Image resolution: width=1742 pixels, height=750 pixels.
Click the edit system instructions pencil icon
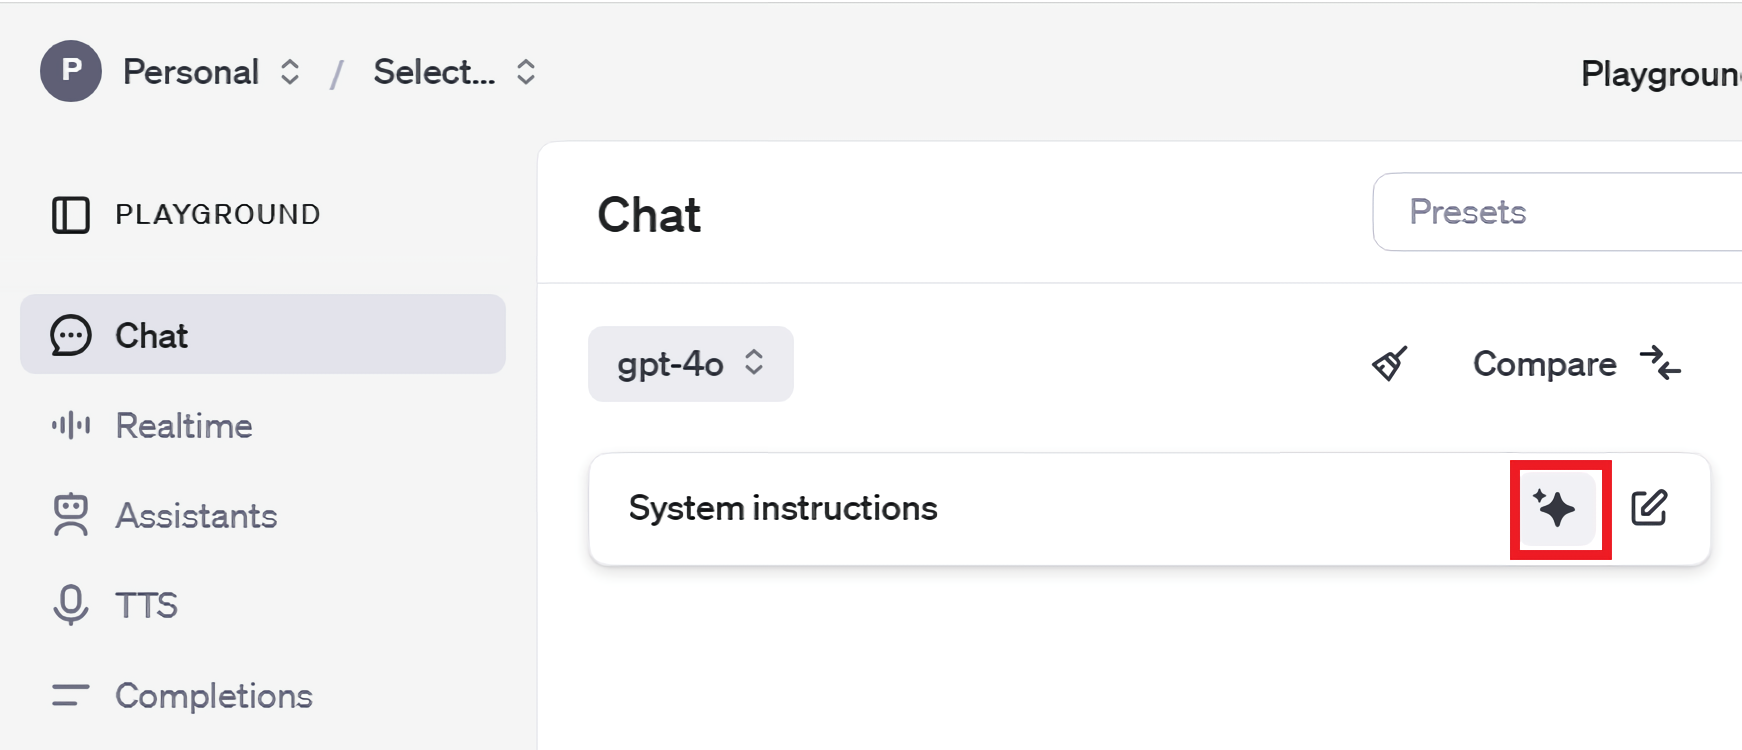tap(1649, 508)
